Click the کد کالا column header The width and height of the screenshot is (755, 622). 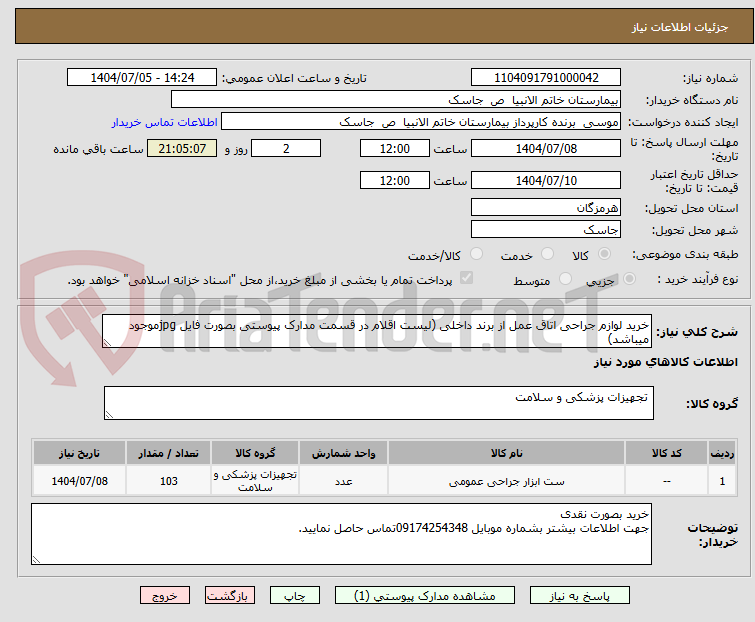pos(666,453)
